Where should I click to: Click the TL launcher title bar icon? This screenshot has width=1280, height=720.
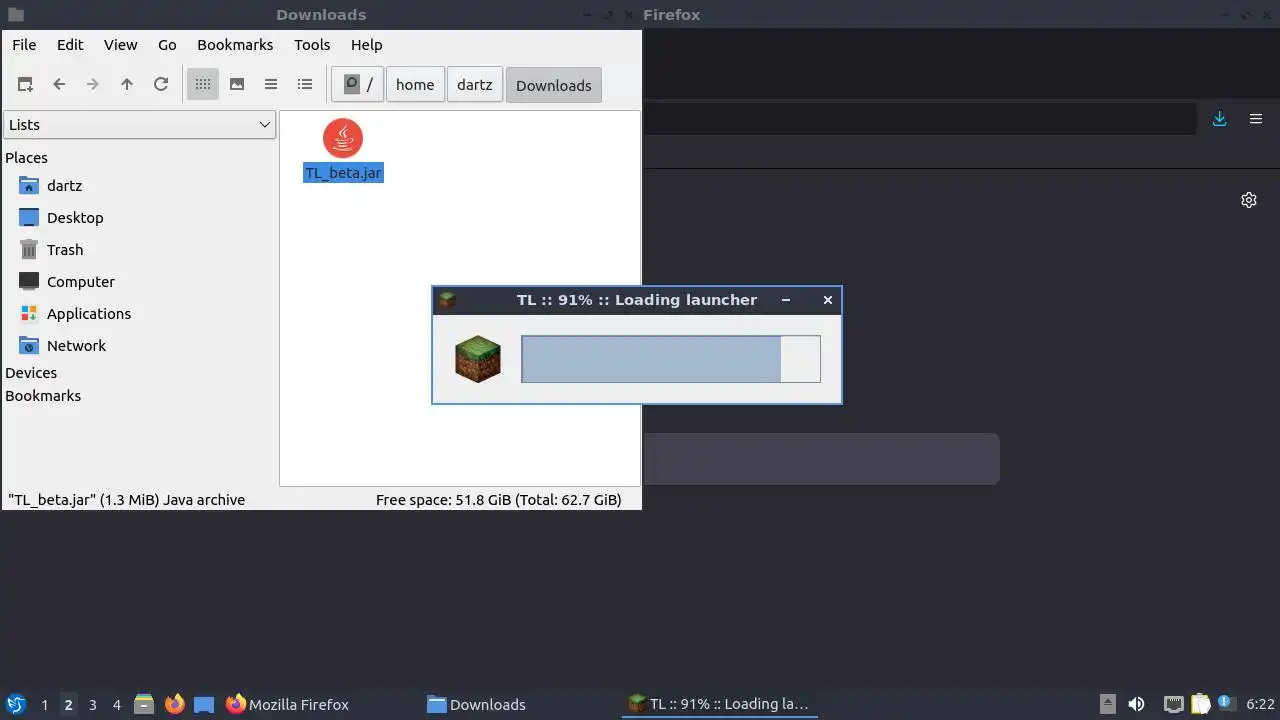point(447,300)
